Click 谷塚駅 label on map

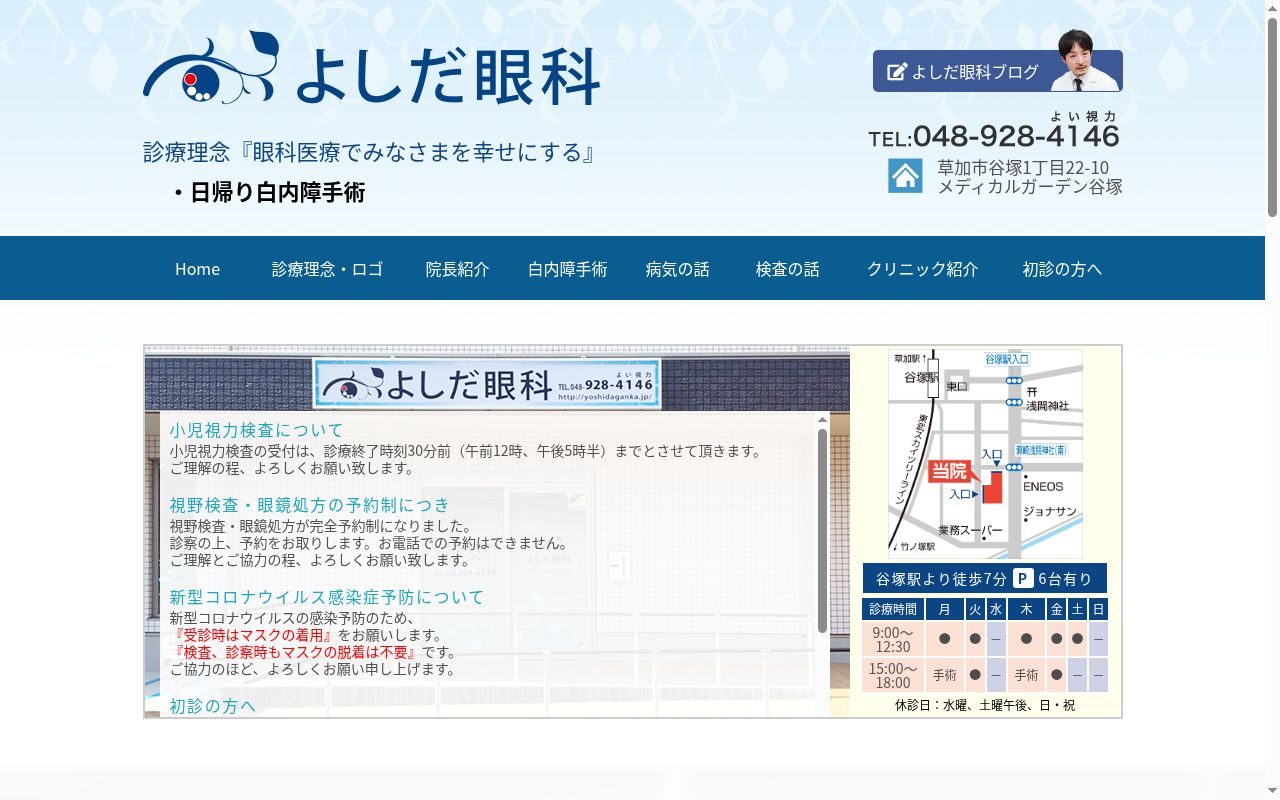click(x=921, y=378)
